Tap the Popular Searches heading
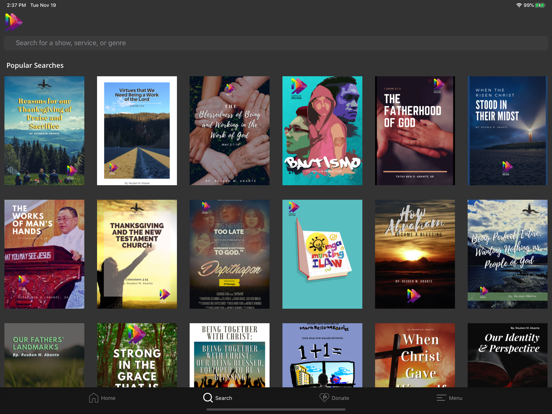Image resolution: width=552 pixels, height=414 pixels. (x=35, y=65)
